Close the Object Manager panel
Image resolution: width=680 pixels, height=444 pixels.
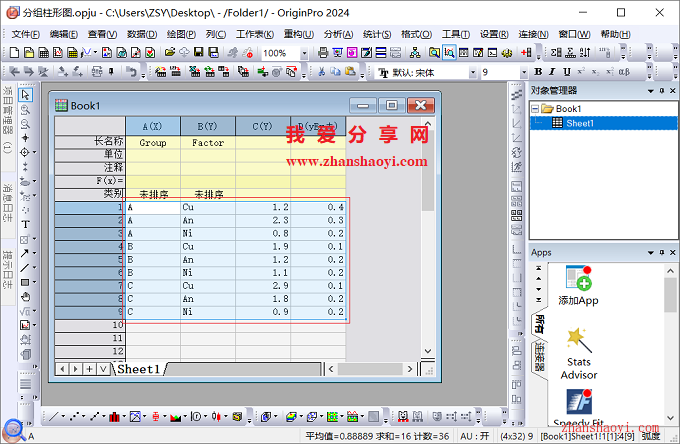point(673,91)
